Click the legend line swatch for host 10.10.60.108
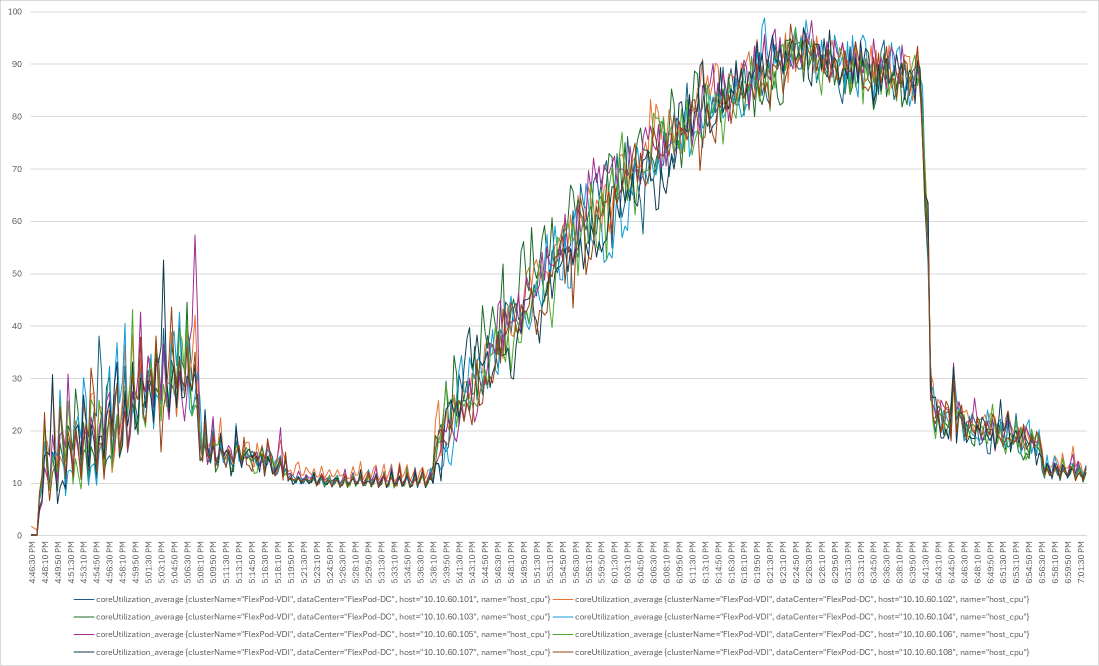Viewport: 1099px width, 666px height. point(563,653)
